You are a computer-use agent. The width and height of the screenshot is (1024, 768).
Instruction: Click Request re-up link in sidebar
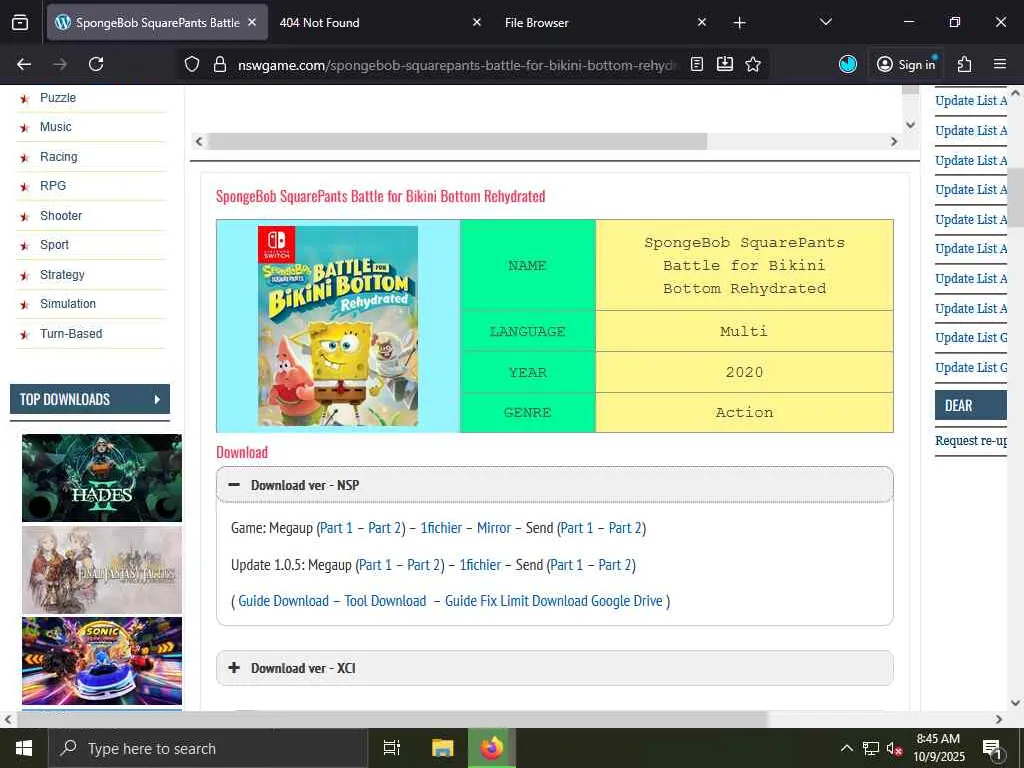[x=970, y=441]
